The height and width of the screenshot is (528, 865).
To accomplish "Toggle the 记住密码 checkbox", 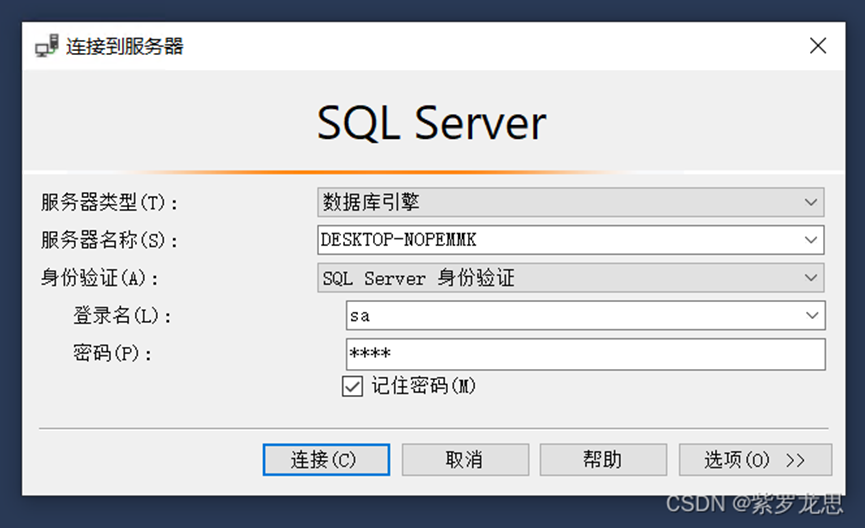I will pyautogui.click(x=352, y=386).
